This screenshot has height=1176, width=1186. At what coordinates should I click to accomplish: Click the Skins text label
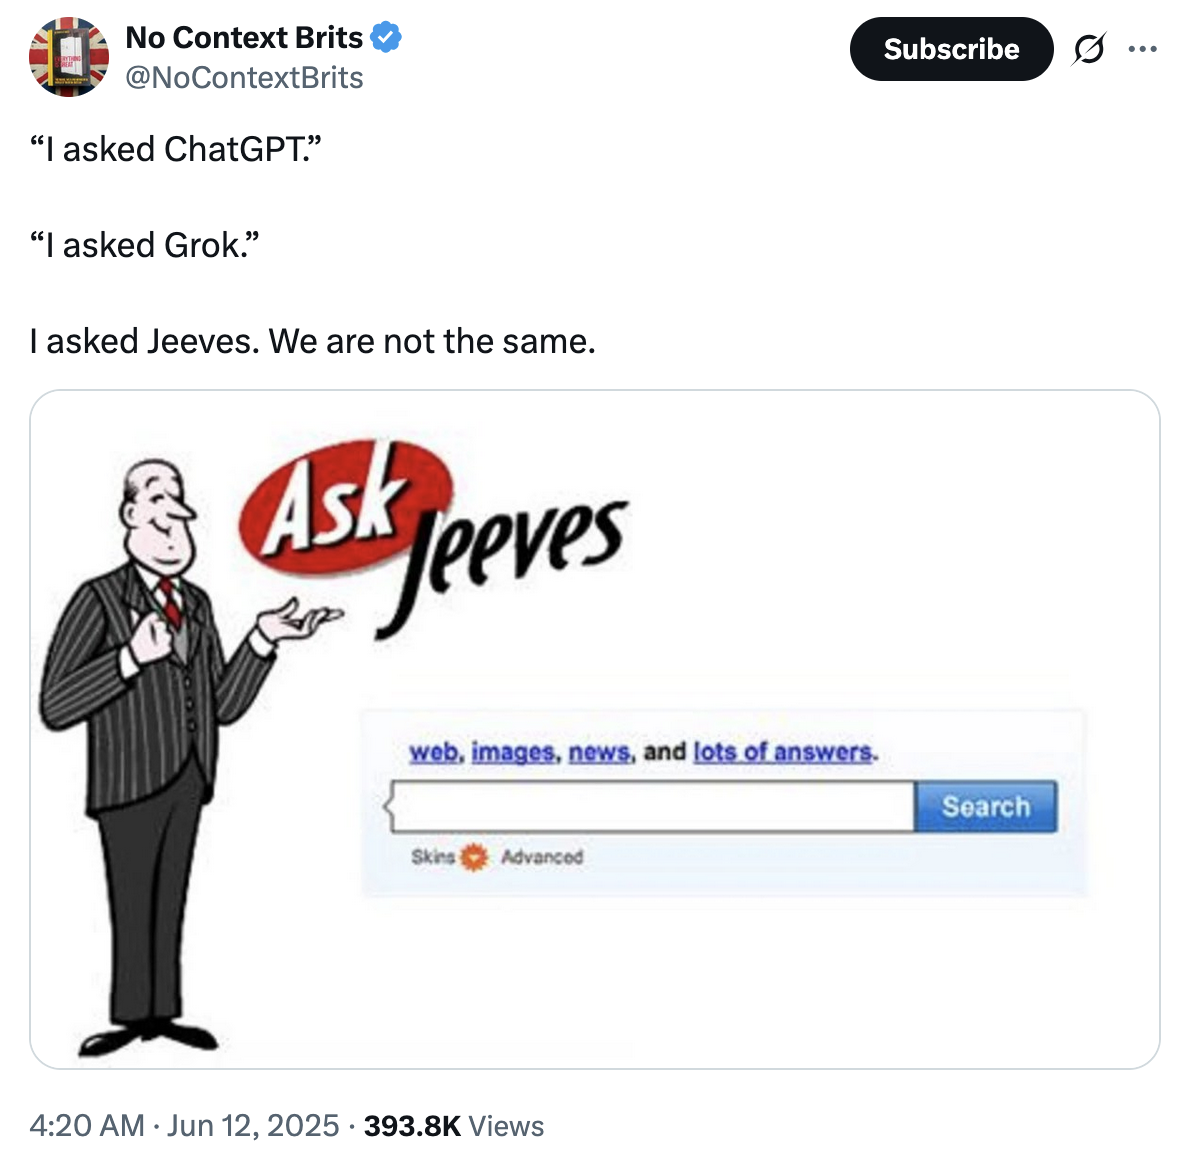pos(433,857)
